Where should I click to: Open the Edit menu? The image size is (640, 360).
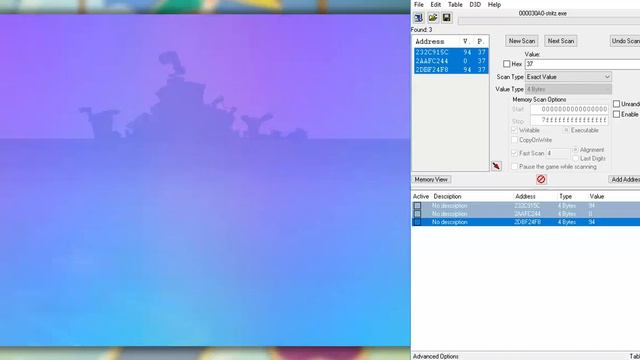click(x=436, y=4)
